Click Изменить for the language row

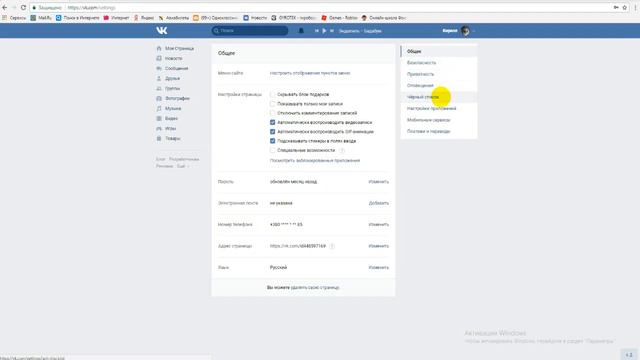(x=378, y=268)
